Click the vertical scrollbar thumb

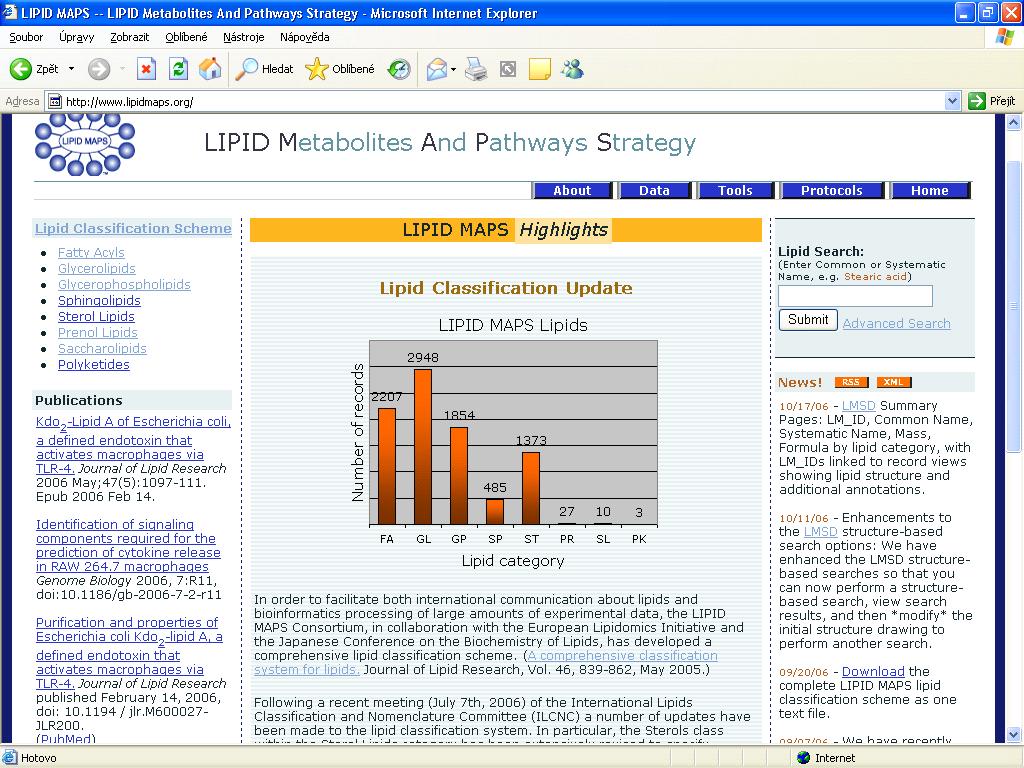[x=1014, y=306]
